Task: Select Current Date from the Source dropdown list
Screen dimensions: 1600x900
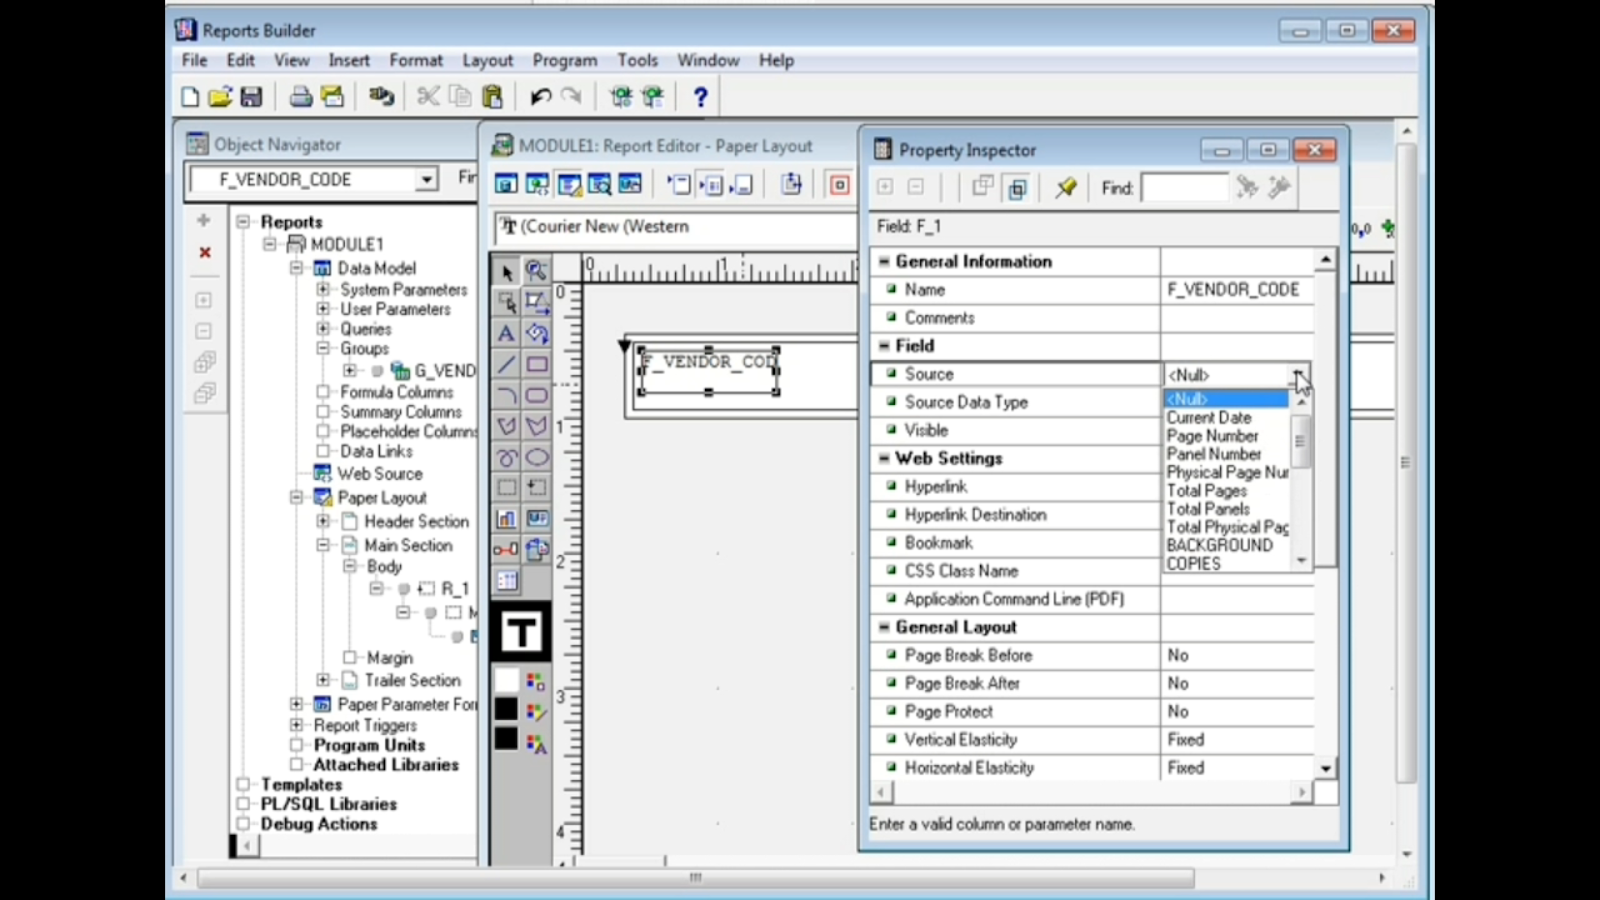Action: coord(1209,417)
